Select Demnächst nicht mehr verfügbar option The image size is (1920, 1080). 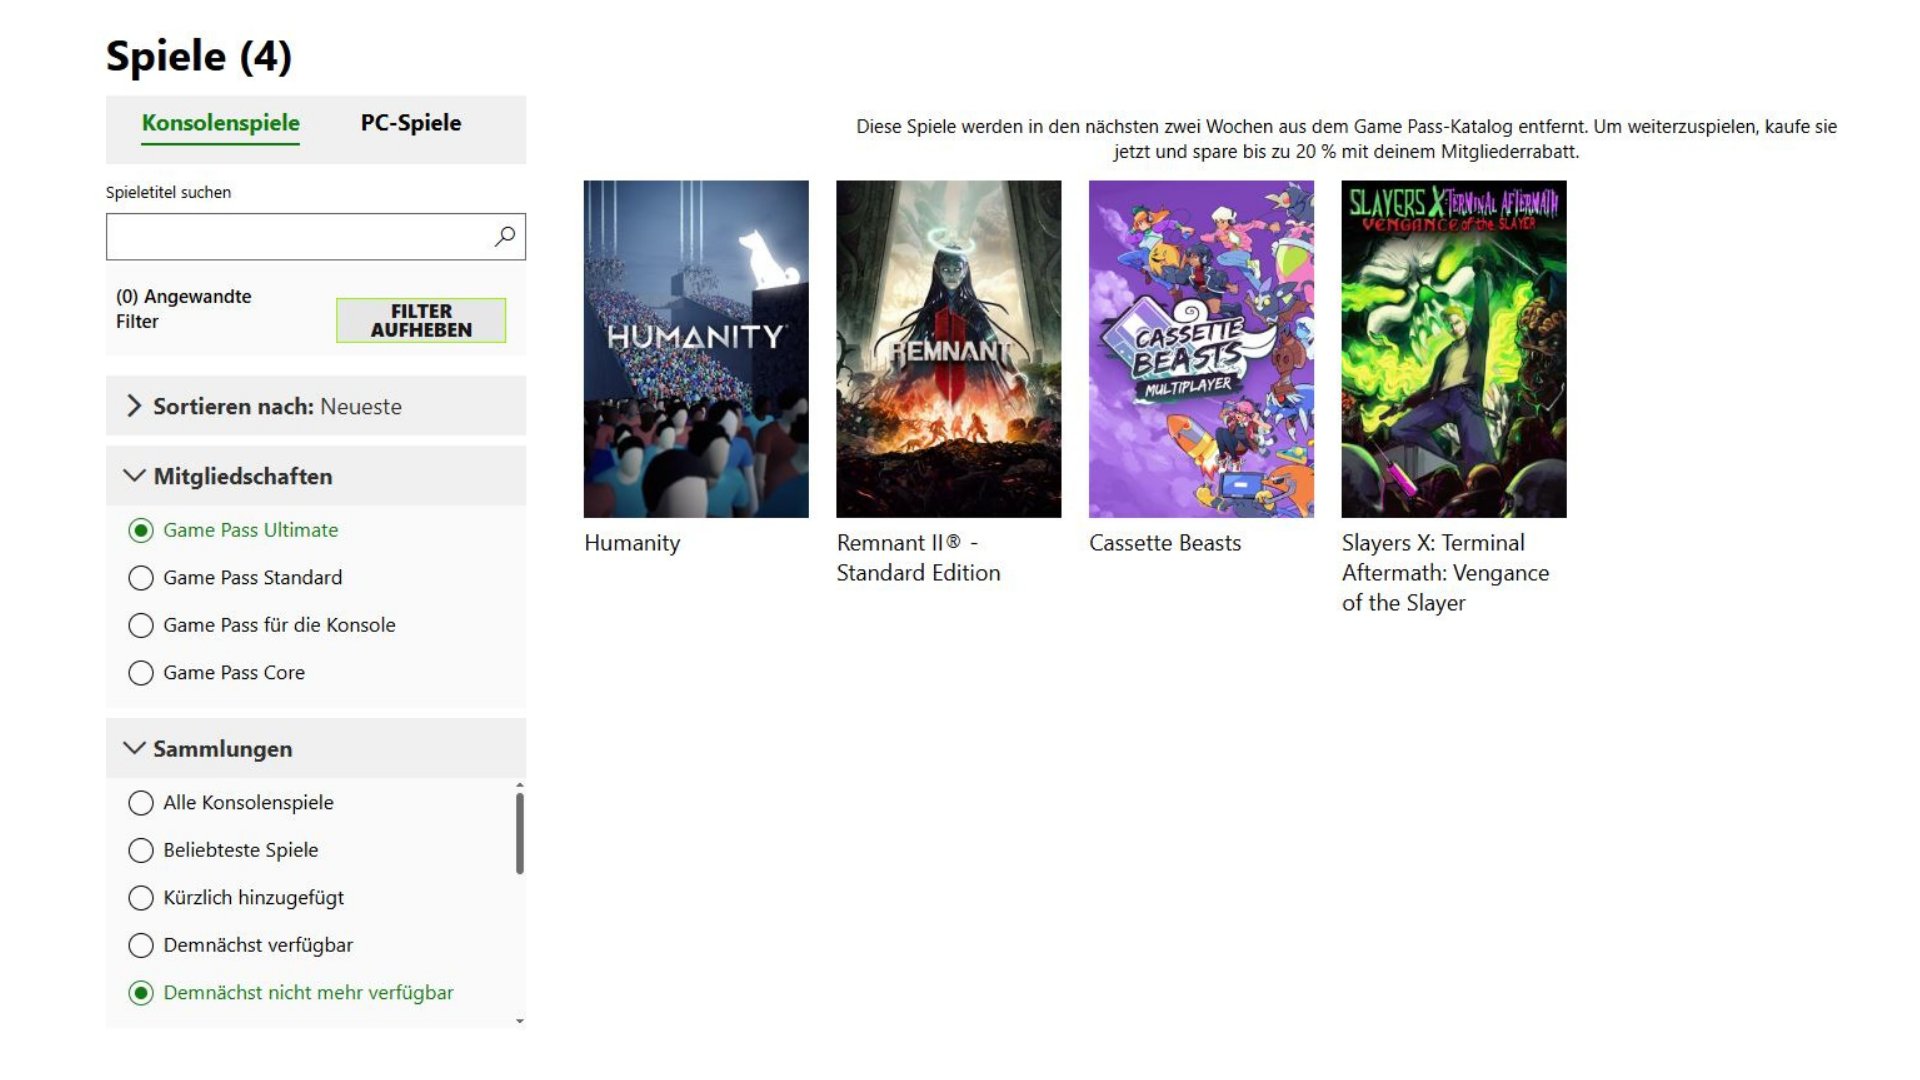[x=141, y=993]
